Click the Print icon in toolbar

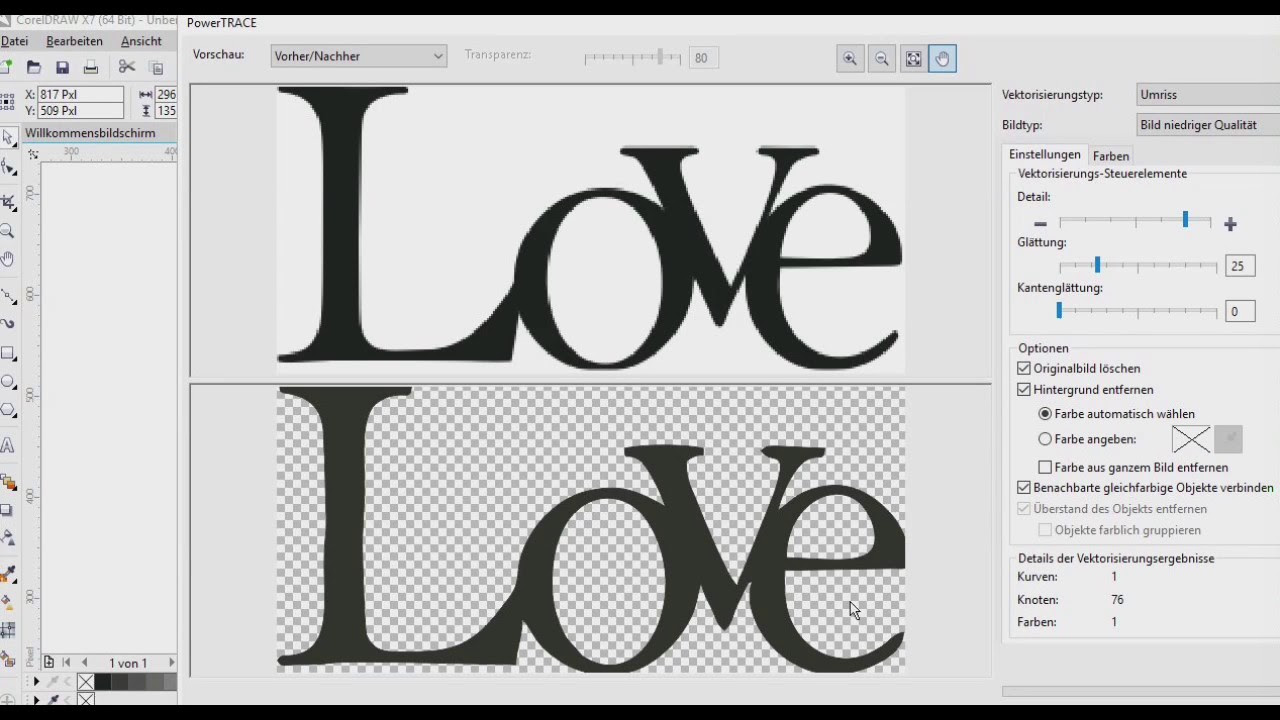pyautogui.click(x=91, y=67)
